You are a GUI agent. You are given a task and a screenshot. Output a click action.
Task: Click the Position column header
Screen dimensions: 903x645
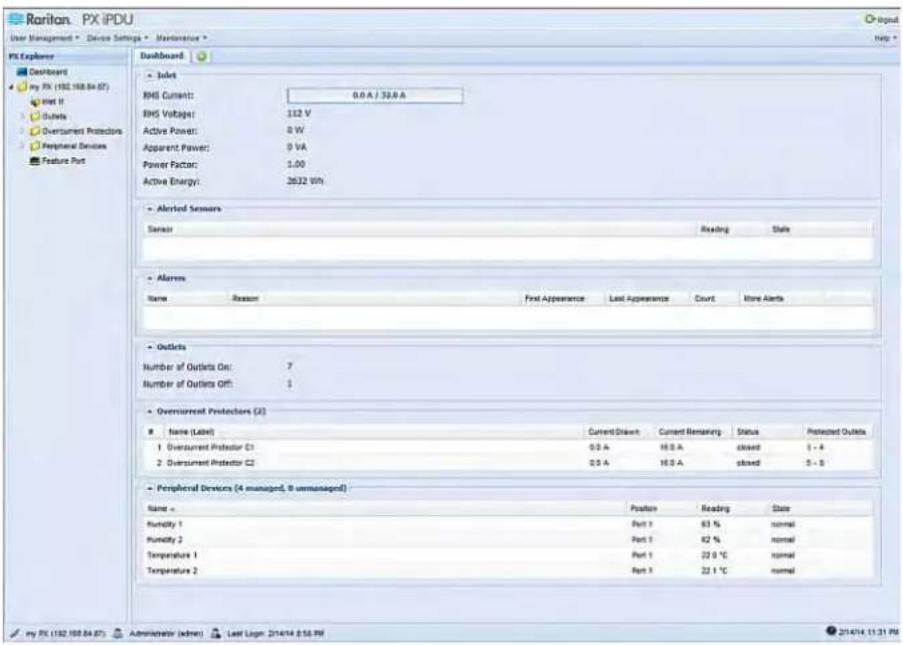[643, 509]
